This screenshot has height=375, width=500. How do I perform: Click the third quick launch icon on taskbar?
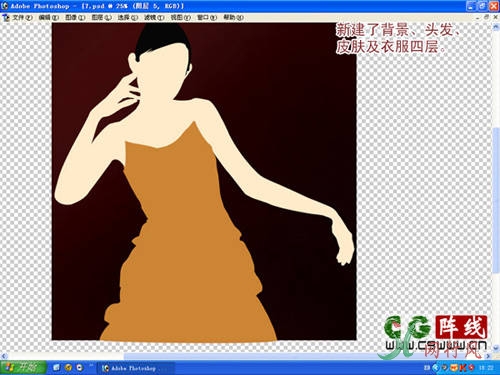tap(80, 368)
